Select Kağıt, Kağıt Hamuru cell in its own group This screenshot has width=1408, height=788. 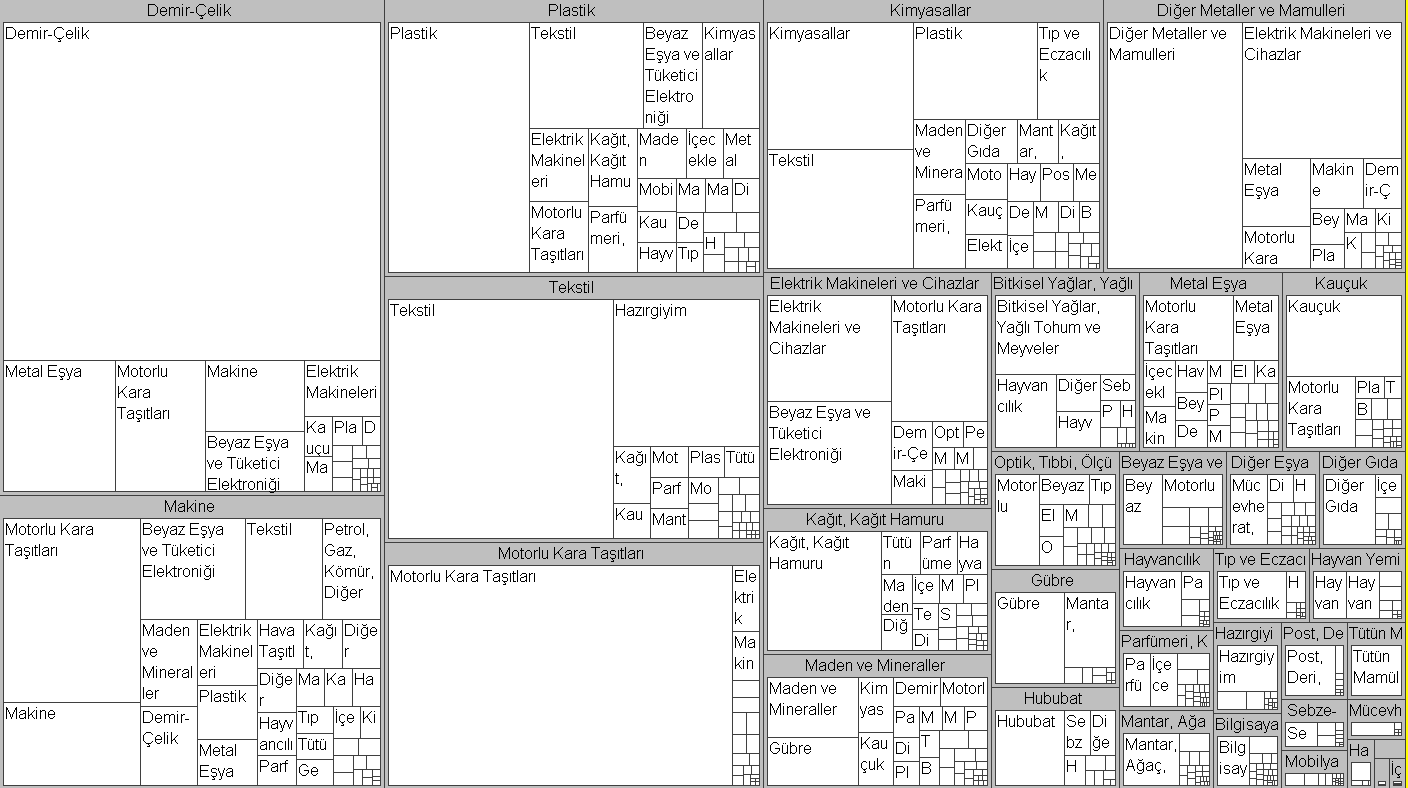823,590
